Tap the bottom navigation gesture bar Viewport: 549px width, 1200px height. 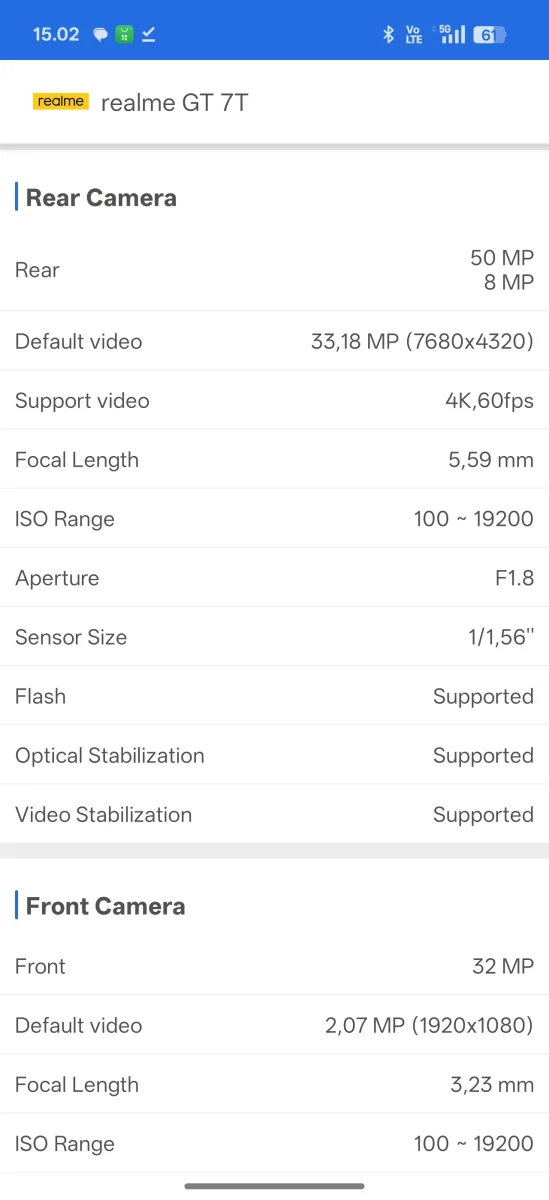click(x=274, y=1186)
